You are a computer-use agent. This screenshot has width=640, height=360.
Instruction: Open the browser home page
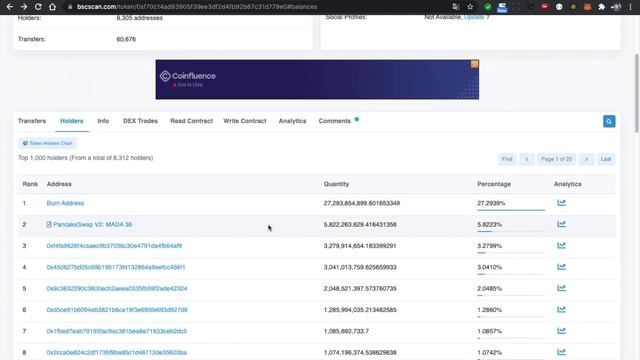(52, 7)
